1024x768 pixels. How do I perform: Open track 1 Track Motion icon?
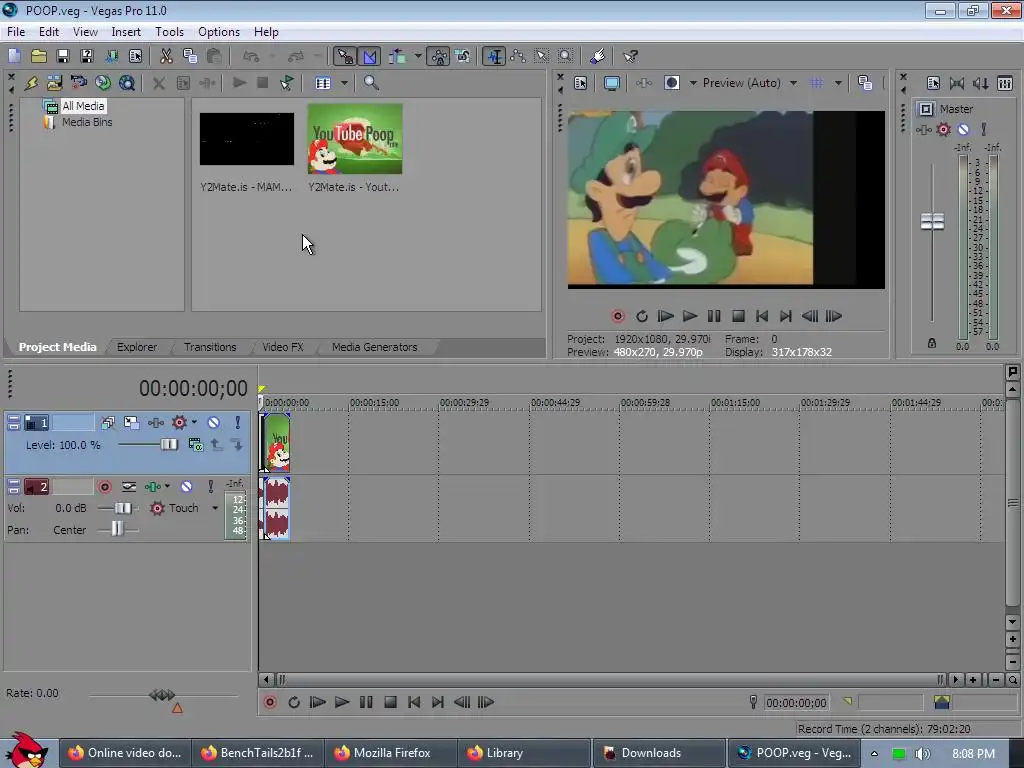tap(131, 423)
